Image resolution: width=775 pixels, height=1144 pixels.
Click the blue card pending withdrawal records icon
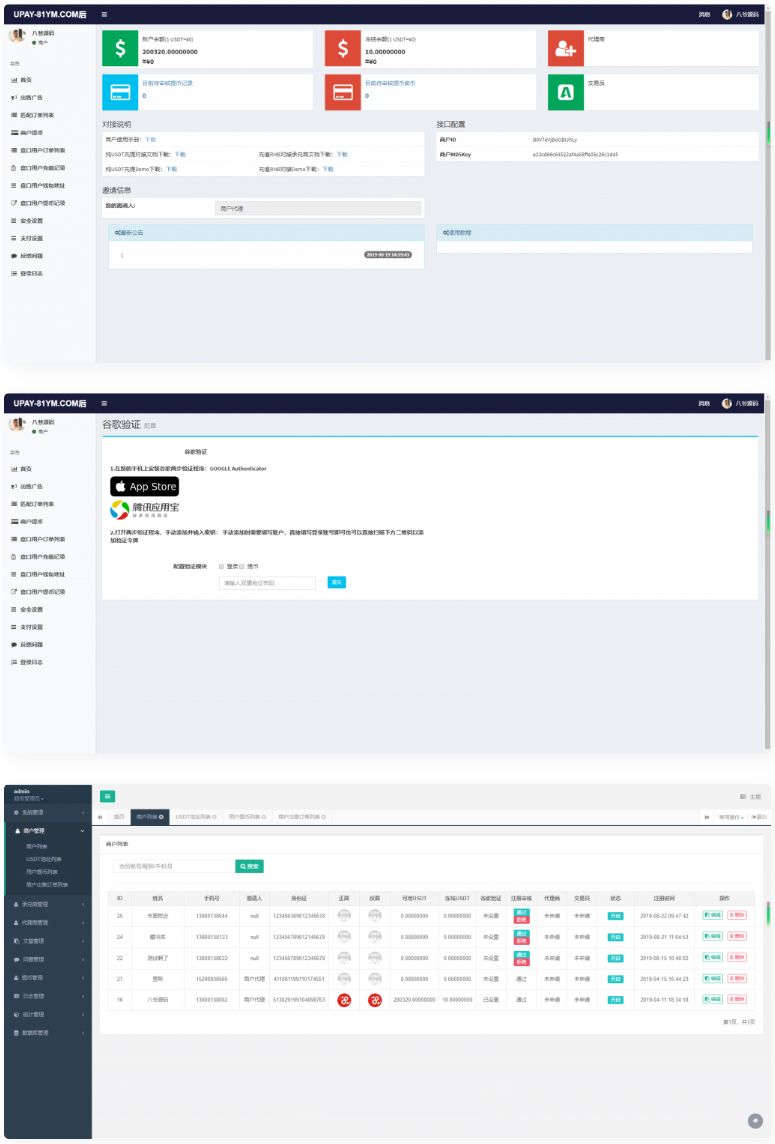tap(120, 92)
